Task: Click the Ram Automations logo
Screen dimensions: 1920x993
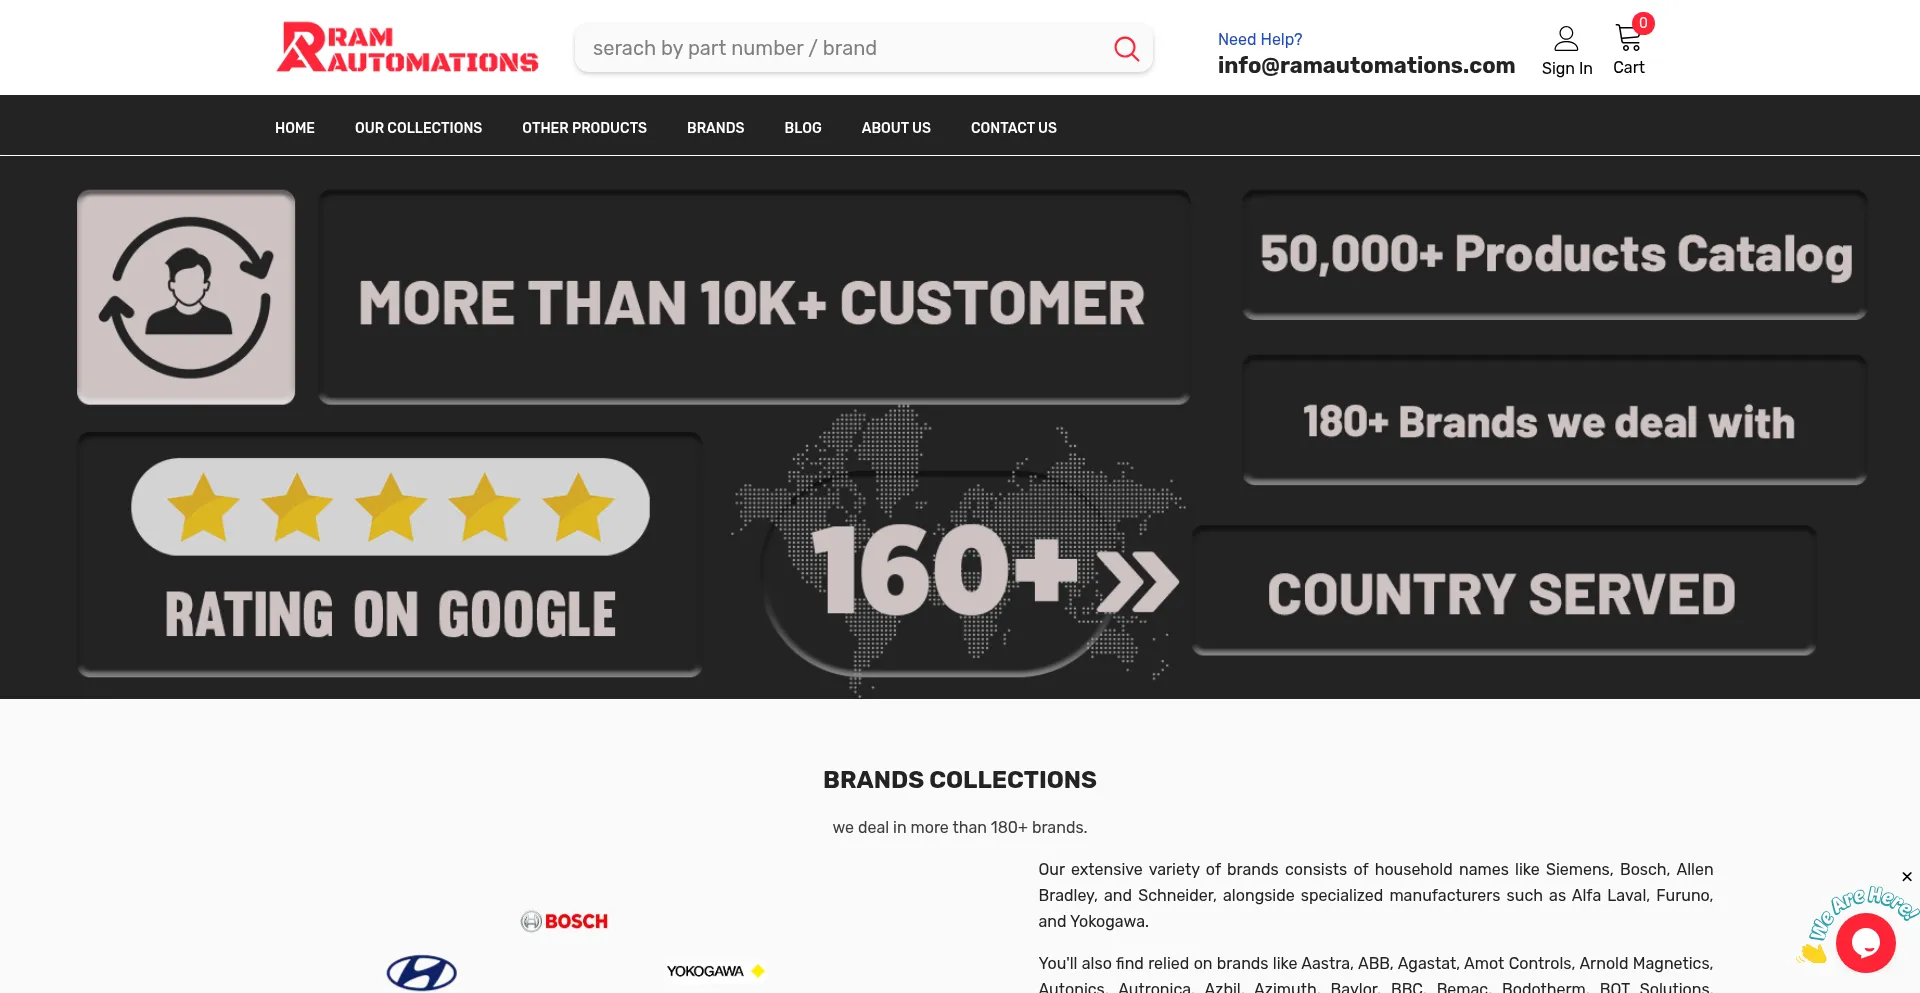Action: [407, 48]
